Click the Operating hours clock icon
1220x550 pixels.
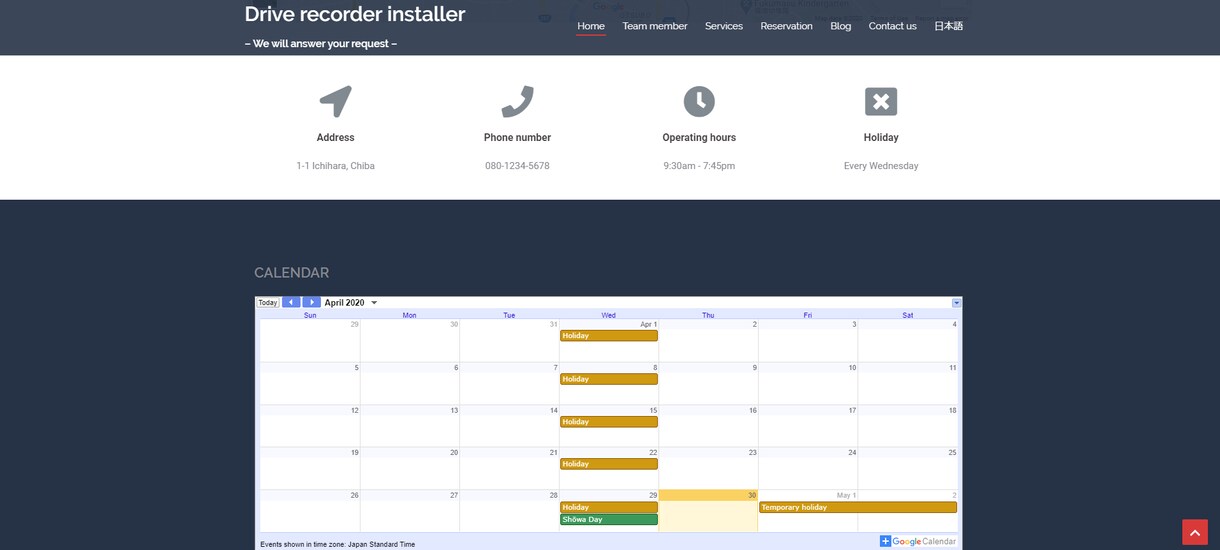pos(699,101)
